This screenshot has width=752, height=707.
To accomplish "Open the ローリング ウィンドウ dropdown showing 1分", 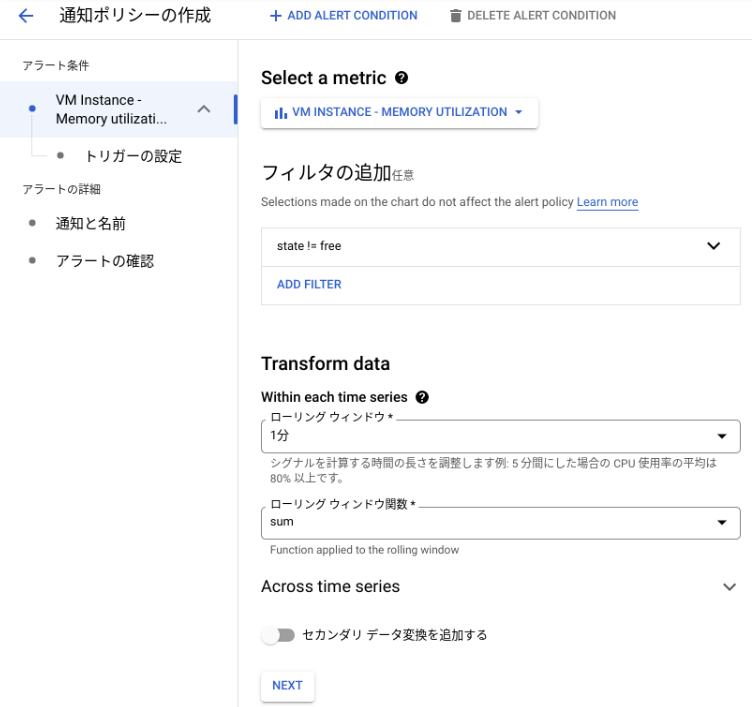I will click(x=500, y=436).
